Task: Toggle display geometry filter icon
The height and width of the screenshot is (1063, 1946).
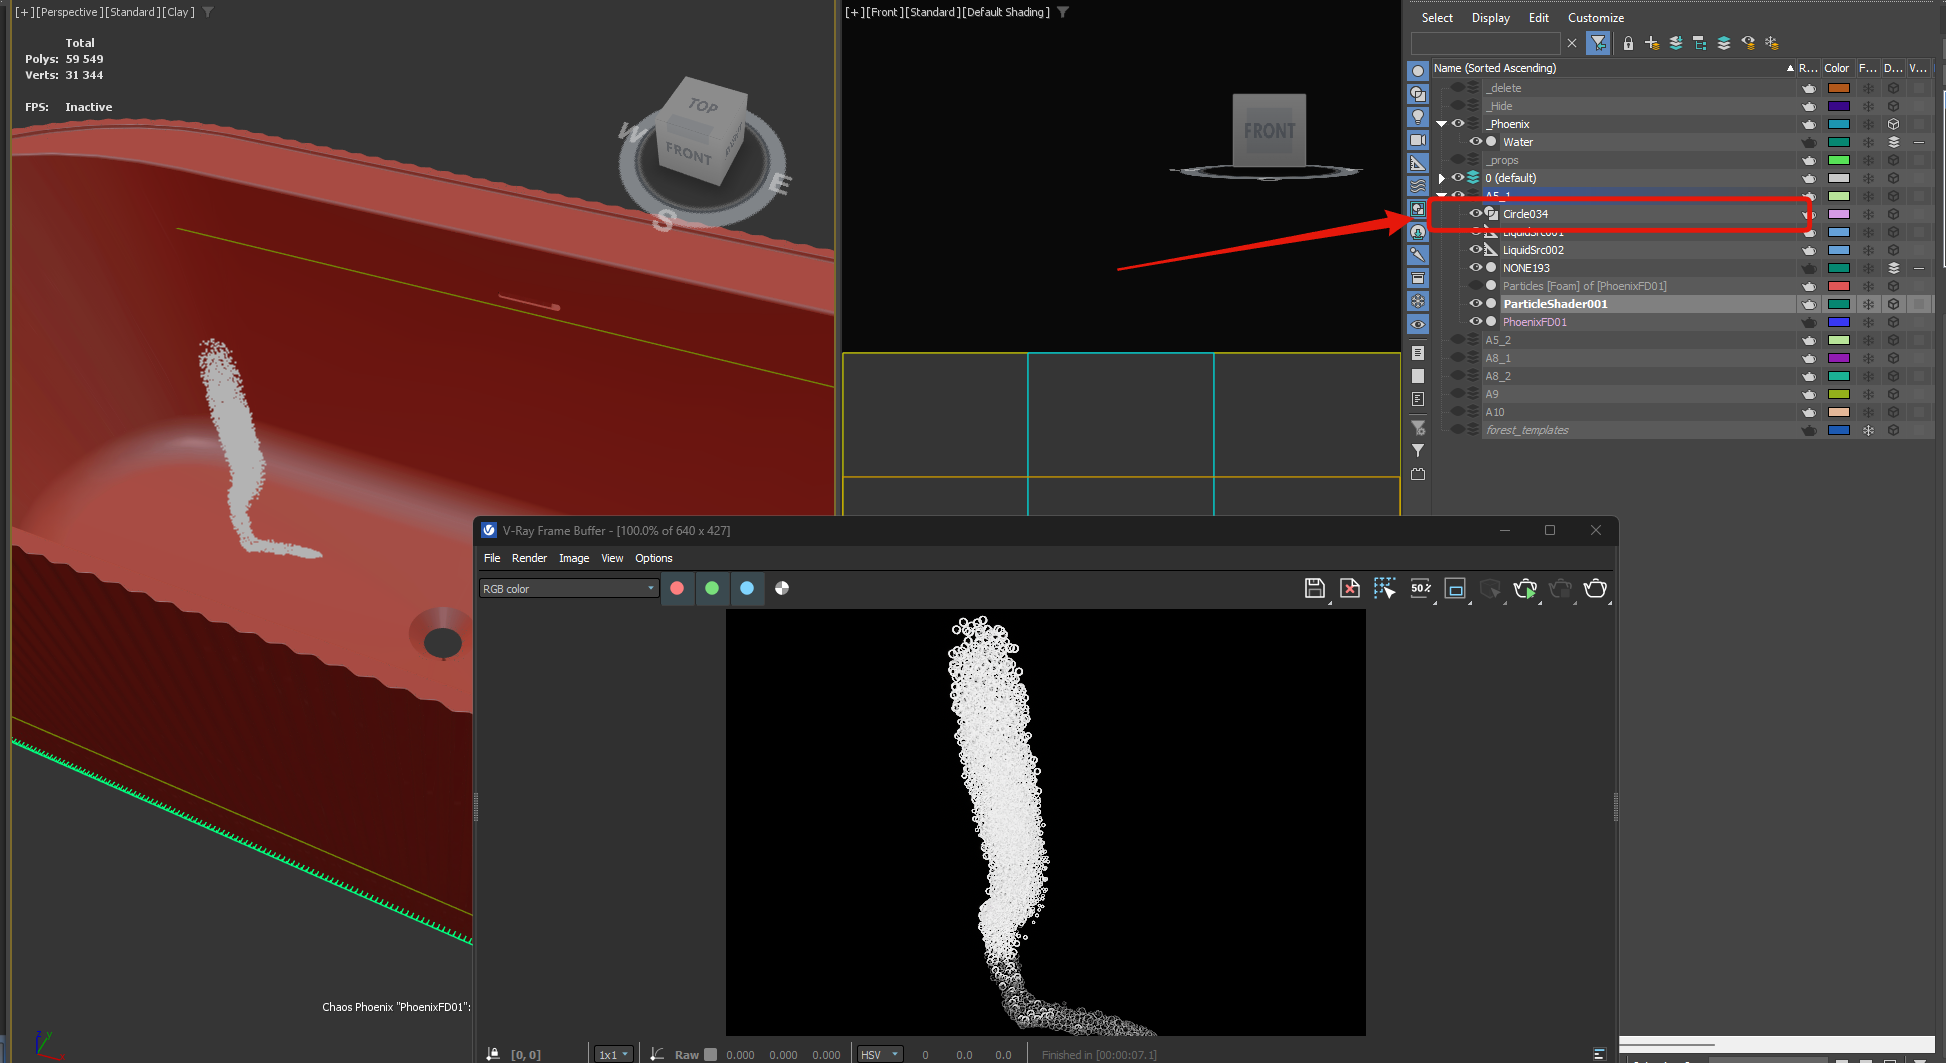Action: click(x=1418, y=71)
